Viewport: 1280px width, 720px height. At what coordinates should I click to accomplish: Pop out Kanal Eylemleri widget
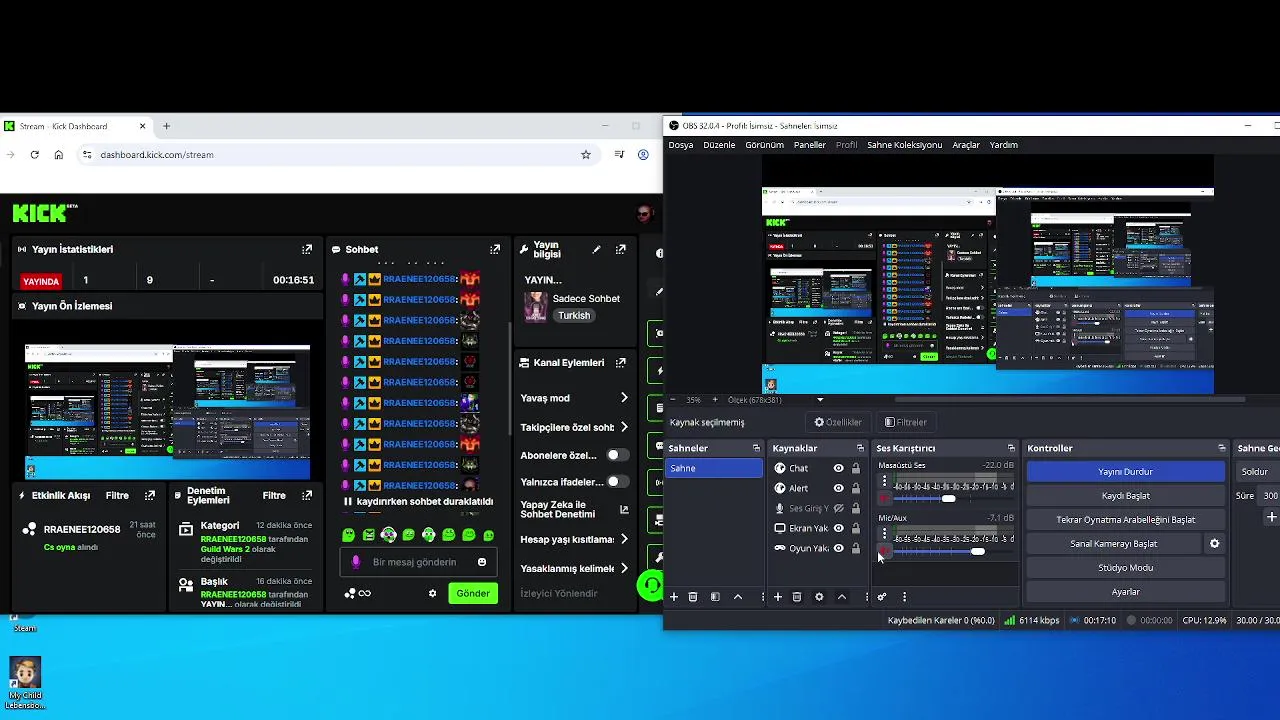(621, 363)
